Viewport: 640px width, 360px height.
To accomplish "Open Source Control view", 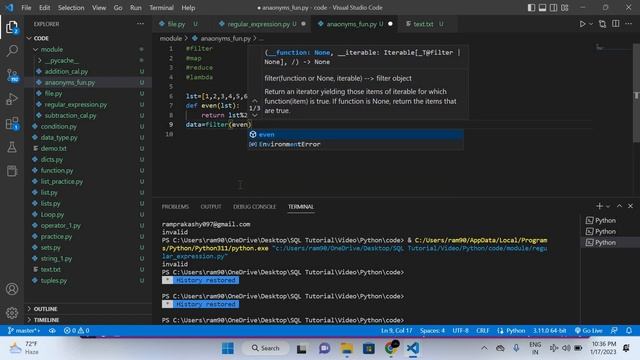I will (x=12, y=75).
